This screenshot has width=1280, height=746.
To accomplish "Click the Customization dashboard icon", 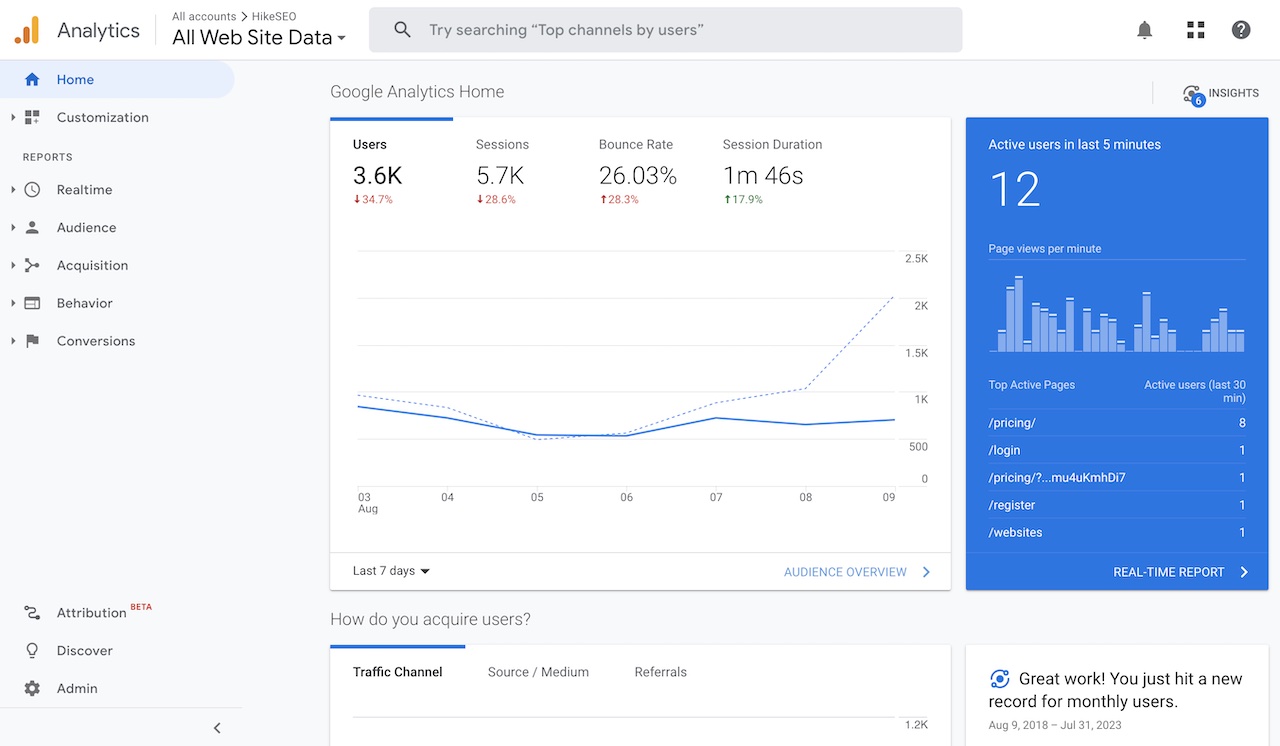I will 32,117.
